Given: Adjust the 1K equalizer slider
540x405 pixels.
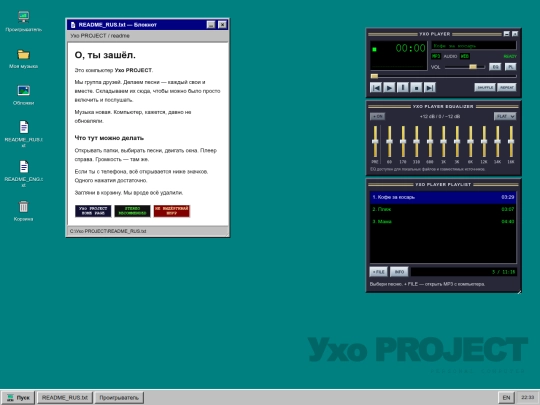Looking at the screenshot, I should (443, 142).
